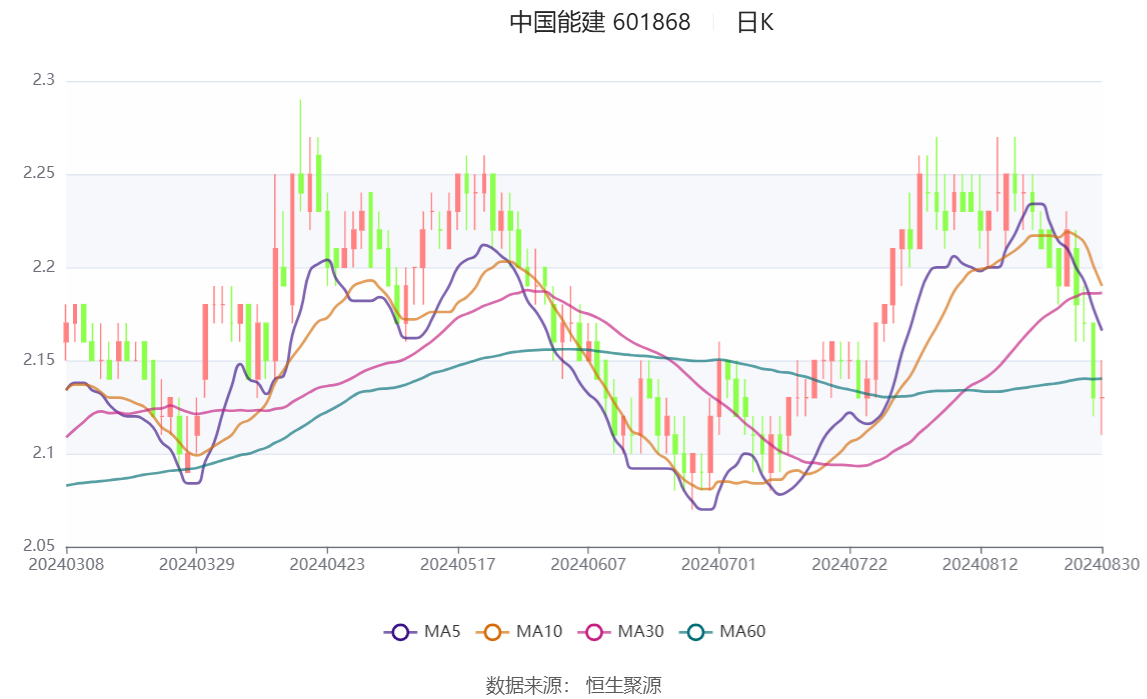Viewport: 1147px width, 699px height.
Task: Click the 20240812 date label
Action: (x=980, y=564)
